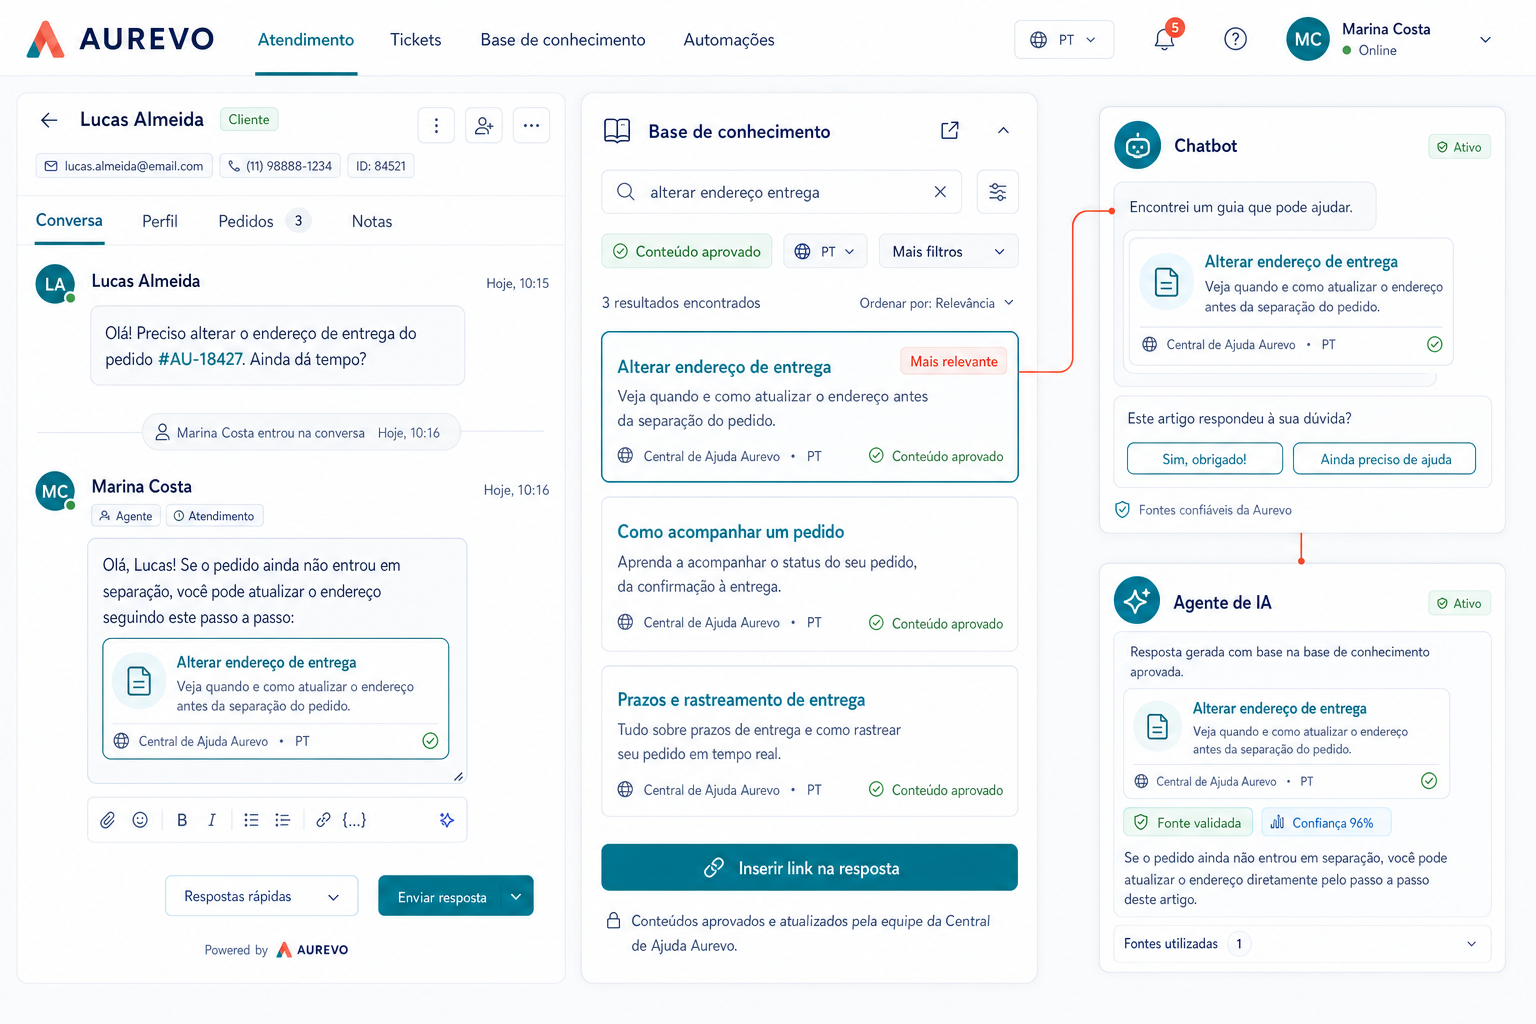
Task: Click the Cliente tag next to Lucas Almeida
Action: click(249, 120)
